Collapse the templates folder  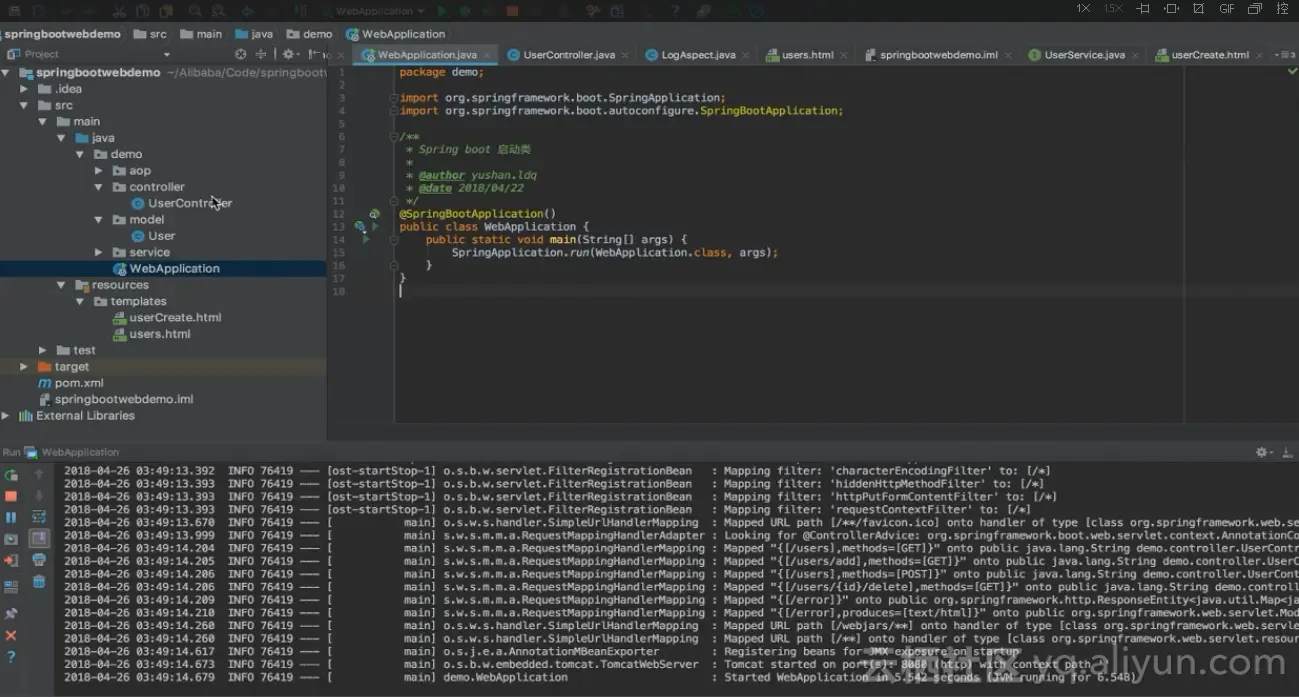[x=80, y=301]
